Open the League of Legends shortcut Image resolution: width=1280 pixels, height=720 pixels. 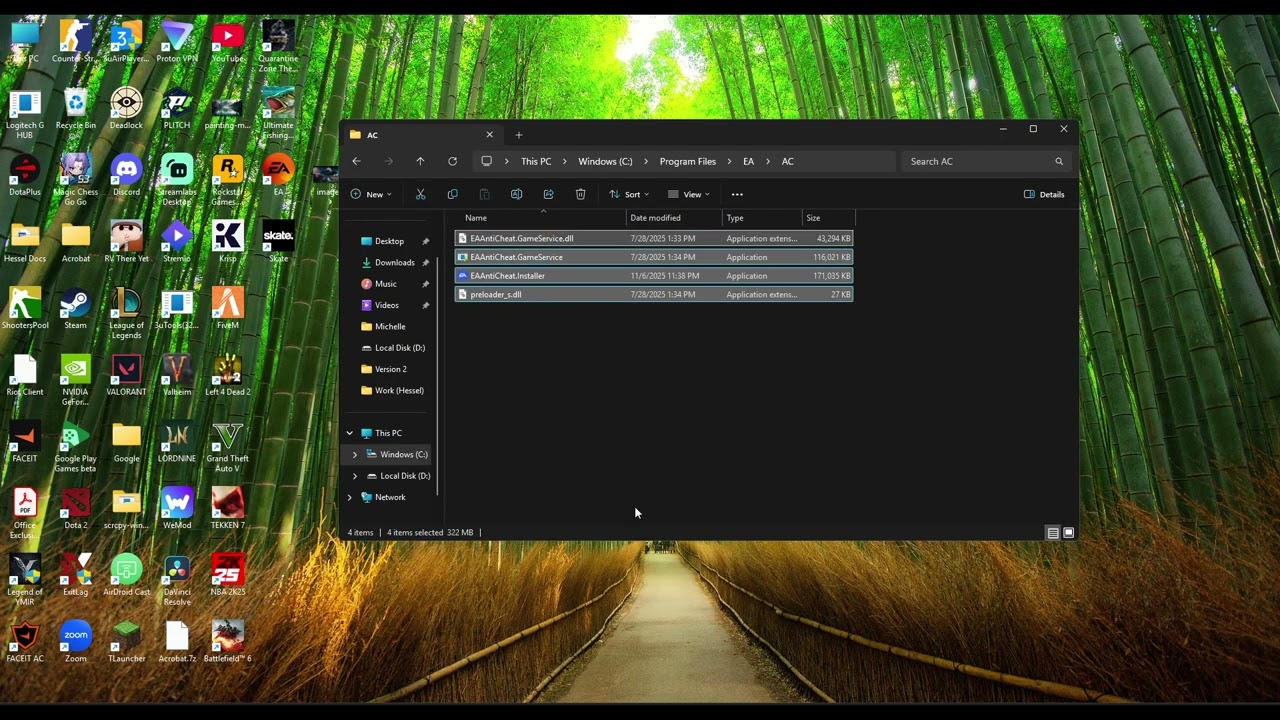coord(126,314)
